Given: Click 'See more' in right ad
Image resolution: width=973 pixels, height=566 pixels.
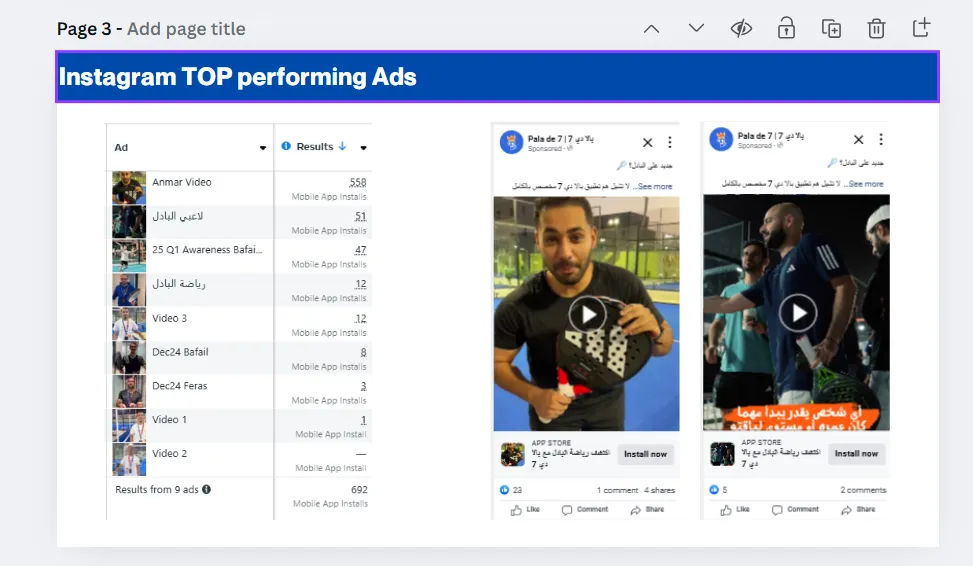Looking at the screenshot, I should (x=866, y=184).
